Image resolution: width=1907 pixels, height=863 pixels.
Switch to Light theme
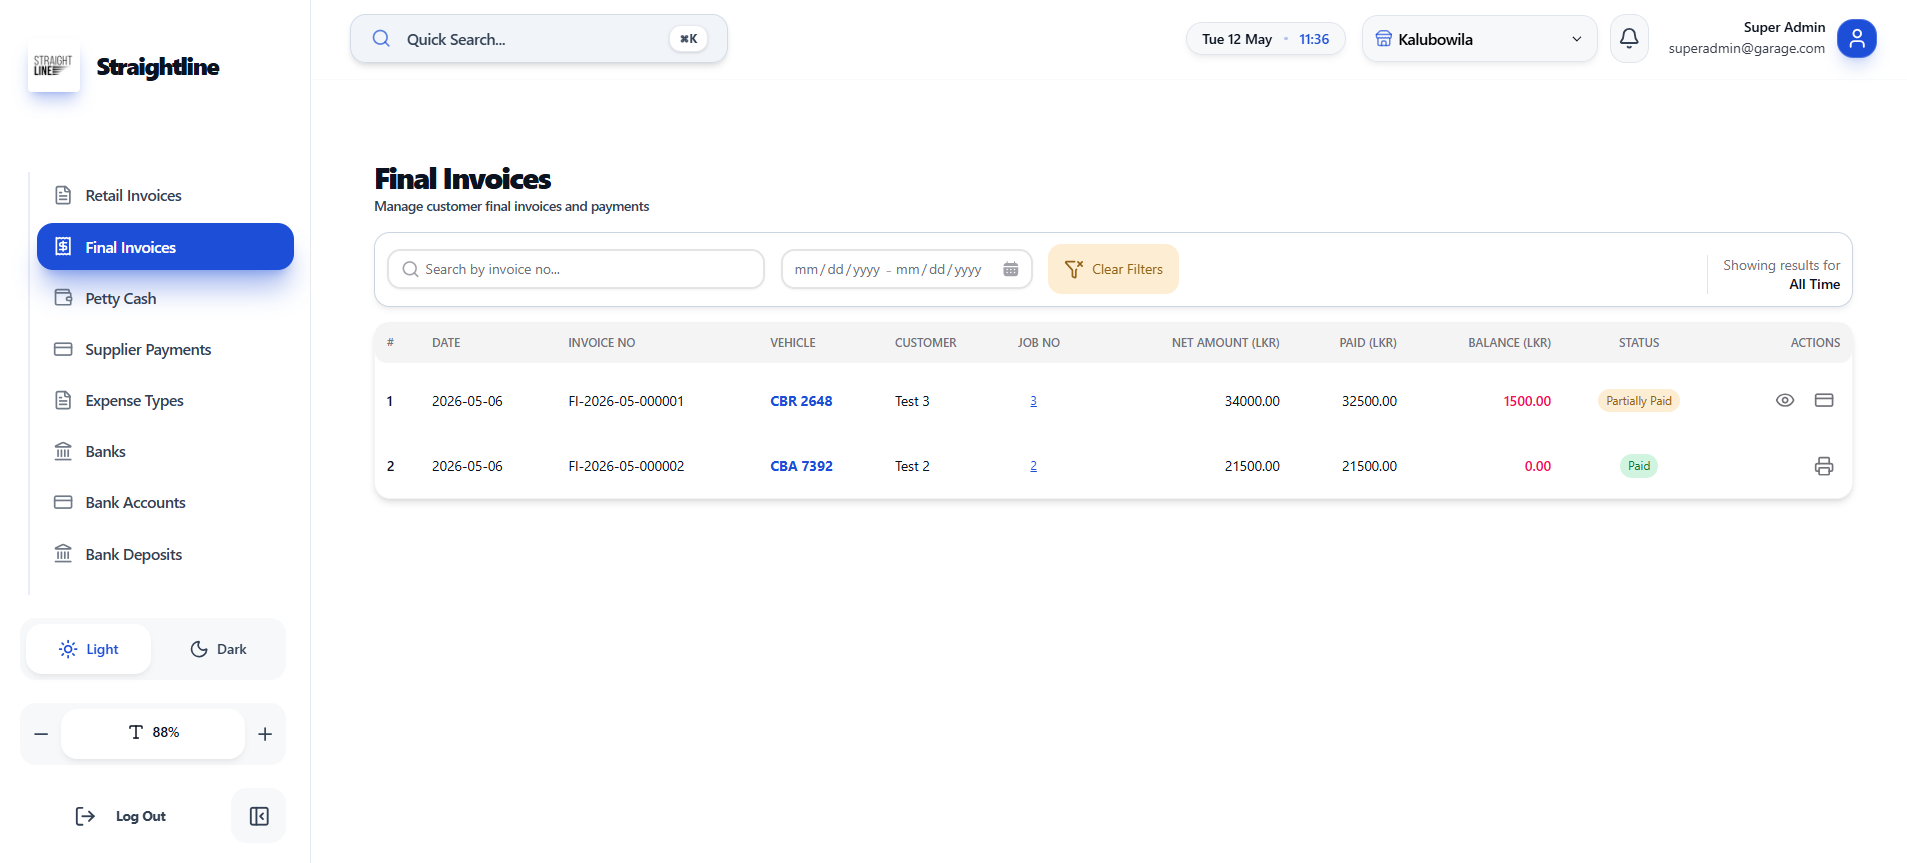(89, 649)
